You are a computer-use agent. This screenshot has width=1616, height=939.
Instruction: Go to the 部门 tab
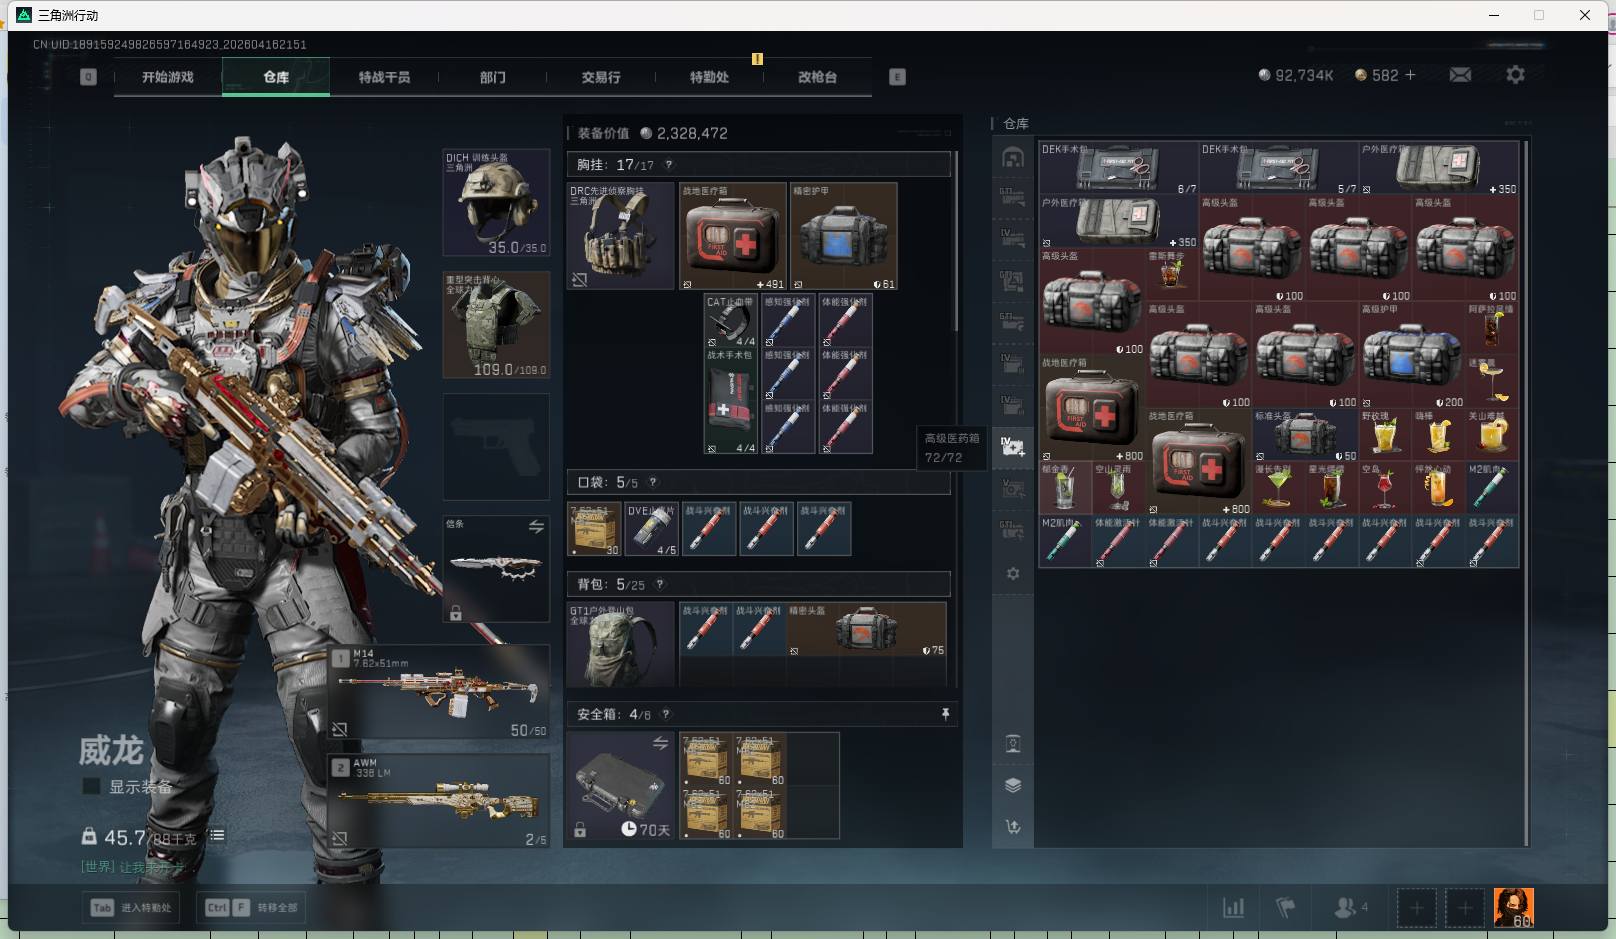tap(492, 77)
